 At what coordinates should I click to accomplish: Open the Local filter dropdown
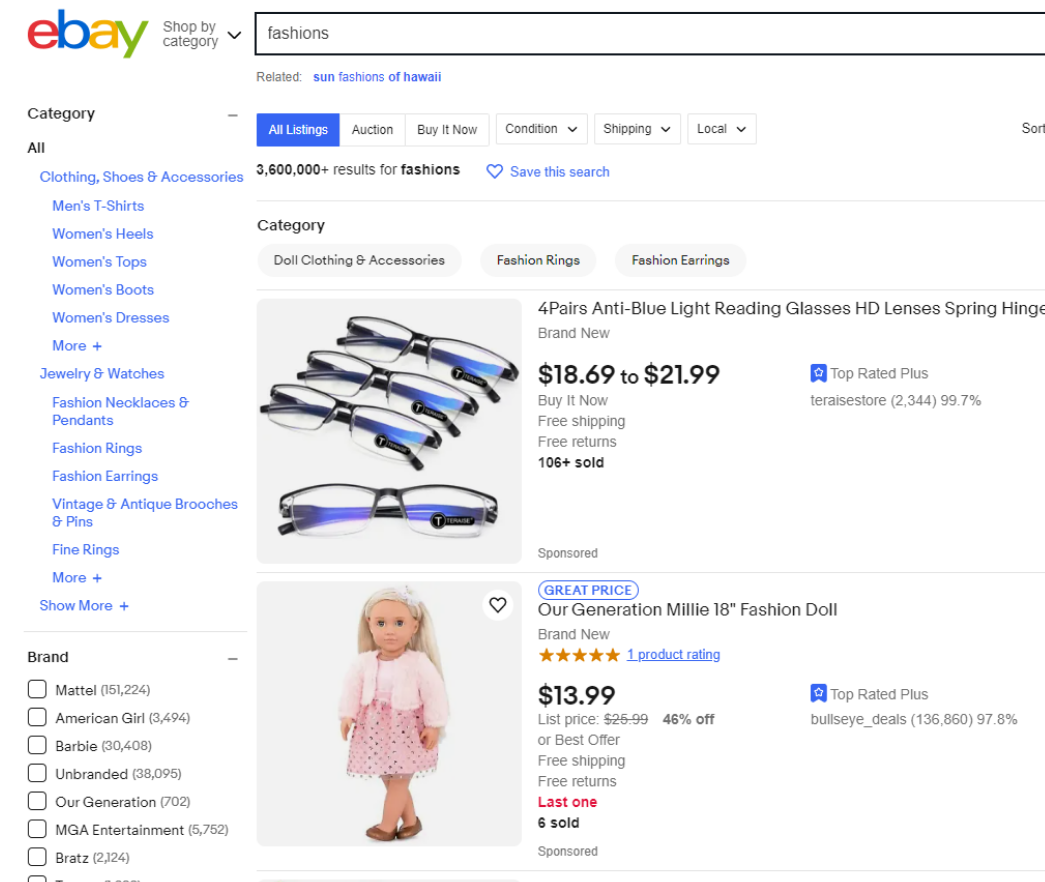tap(721, 129)
